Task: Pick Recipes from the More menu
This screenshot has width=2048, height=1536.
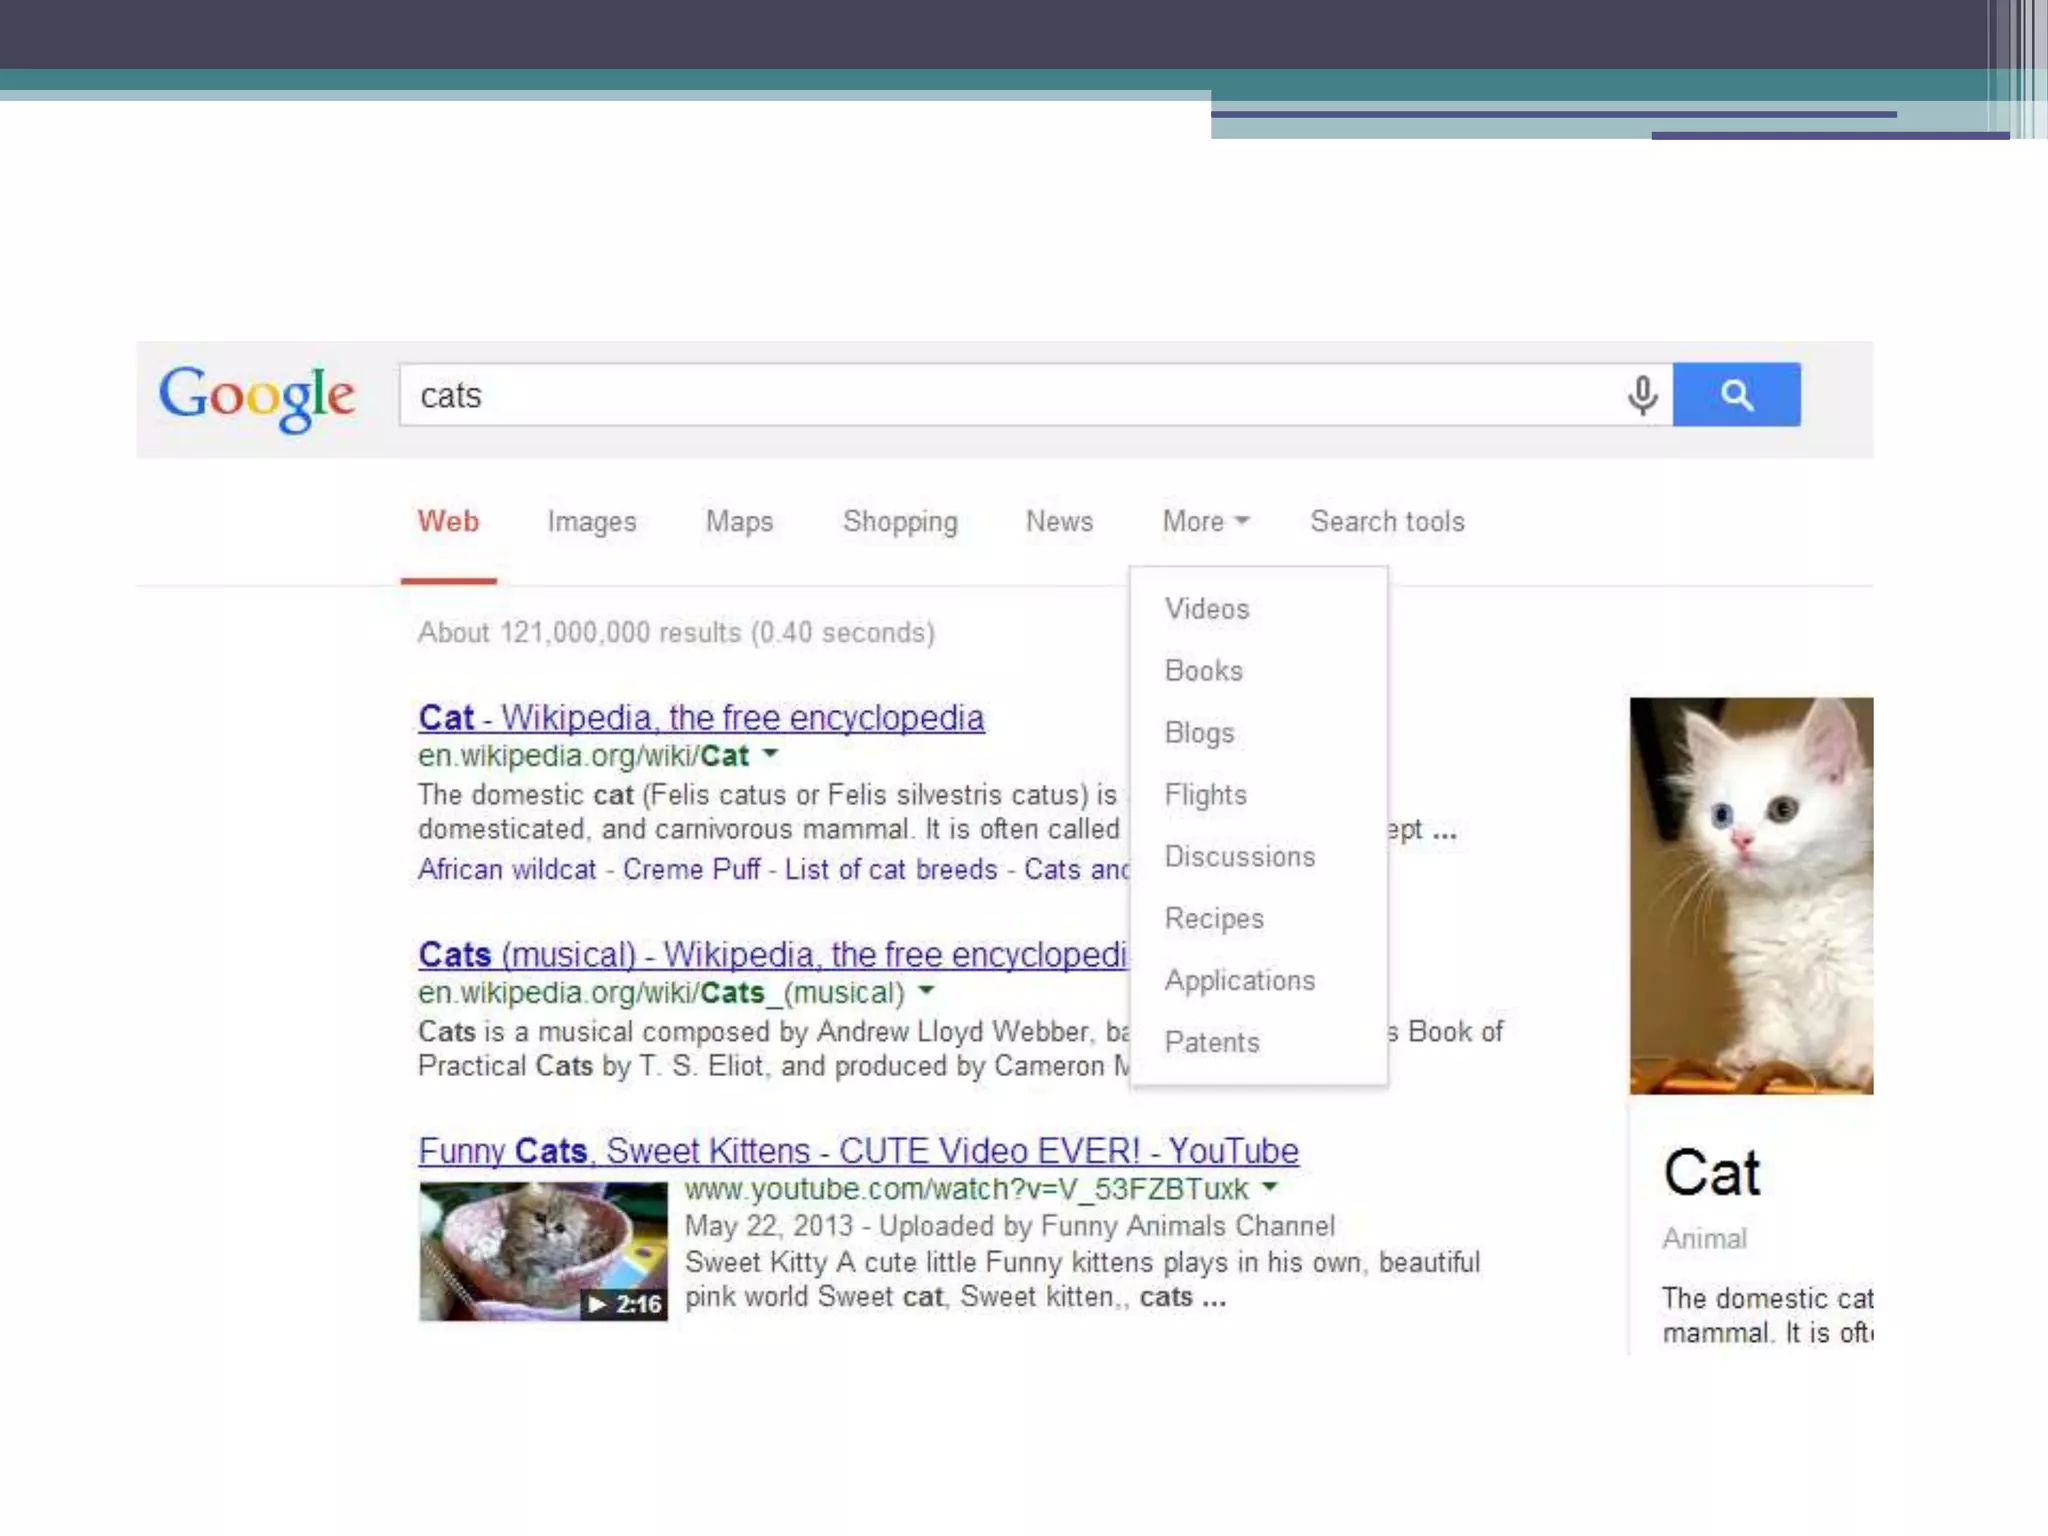Action: [x=1214, y=919]
